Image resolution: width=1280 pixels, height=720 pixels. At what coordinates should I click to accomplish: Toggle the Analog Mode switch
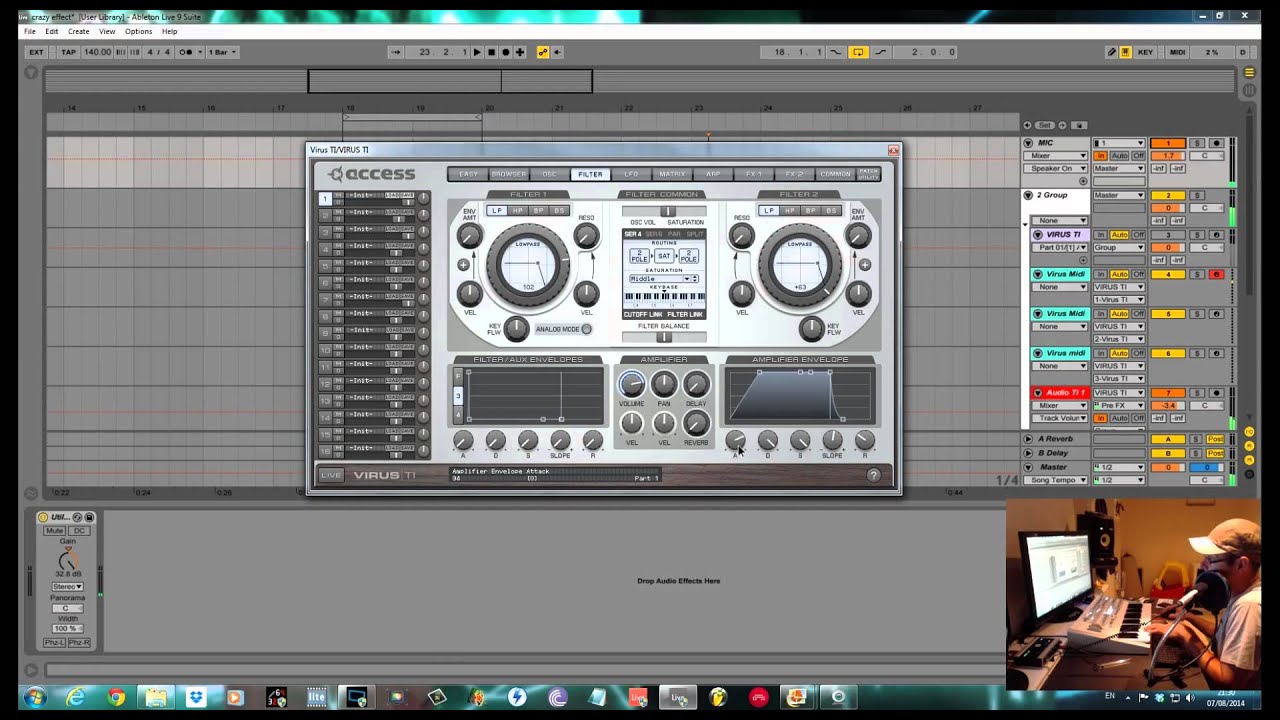pos(586,329)
